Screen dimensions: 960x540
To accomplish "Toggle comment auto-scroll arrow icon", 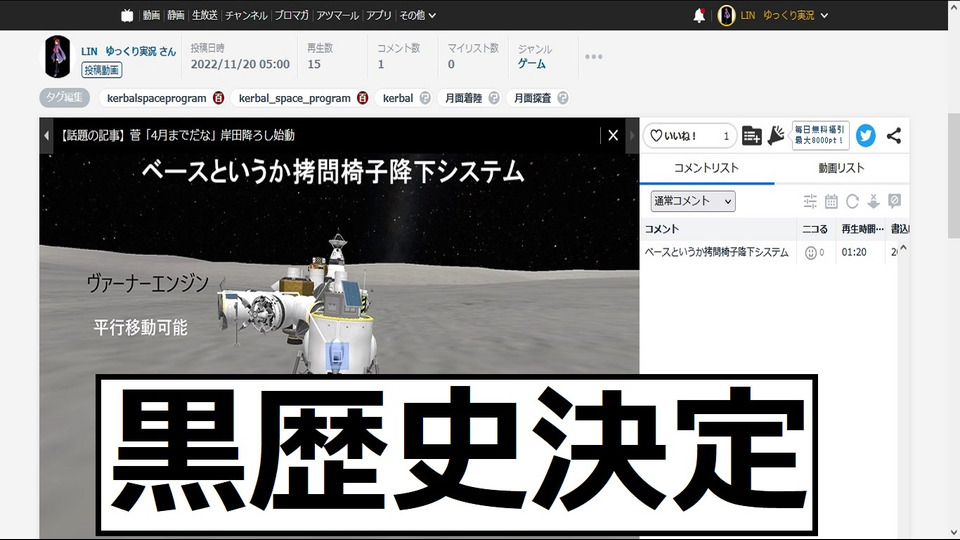I will click(873, 201).
